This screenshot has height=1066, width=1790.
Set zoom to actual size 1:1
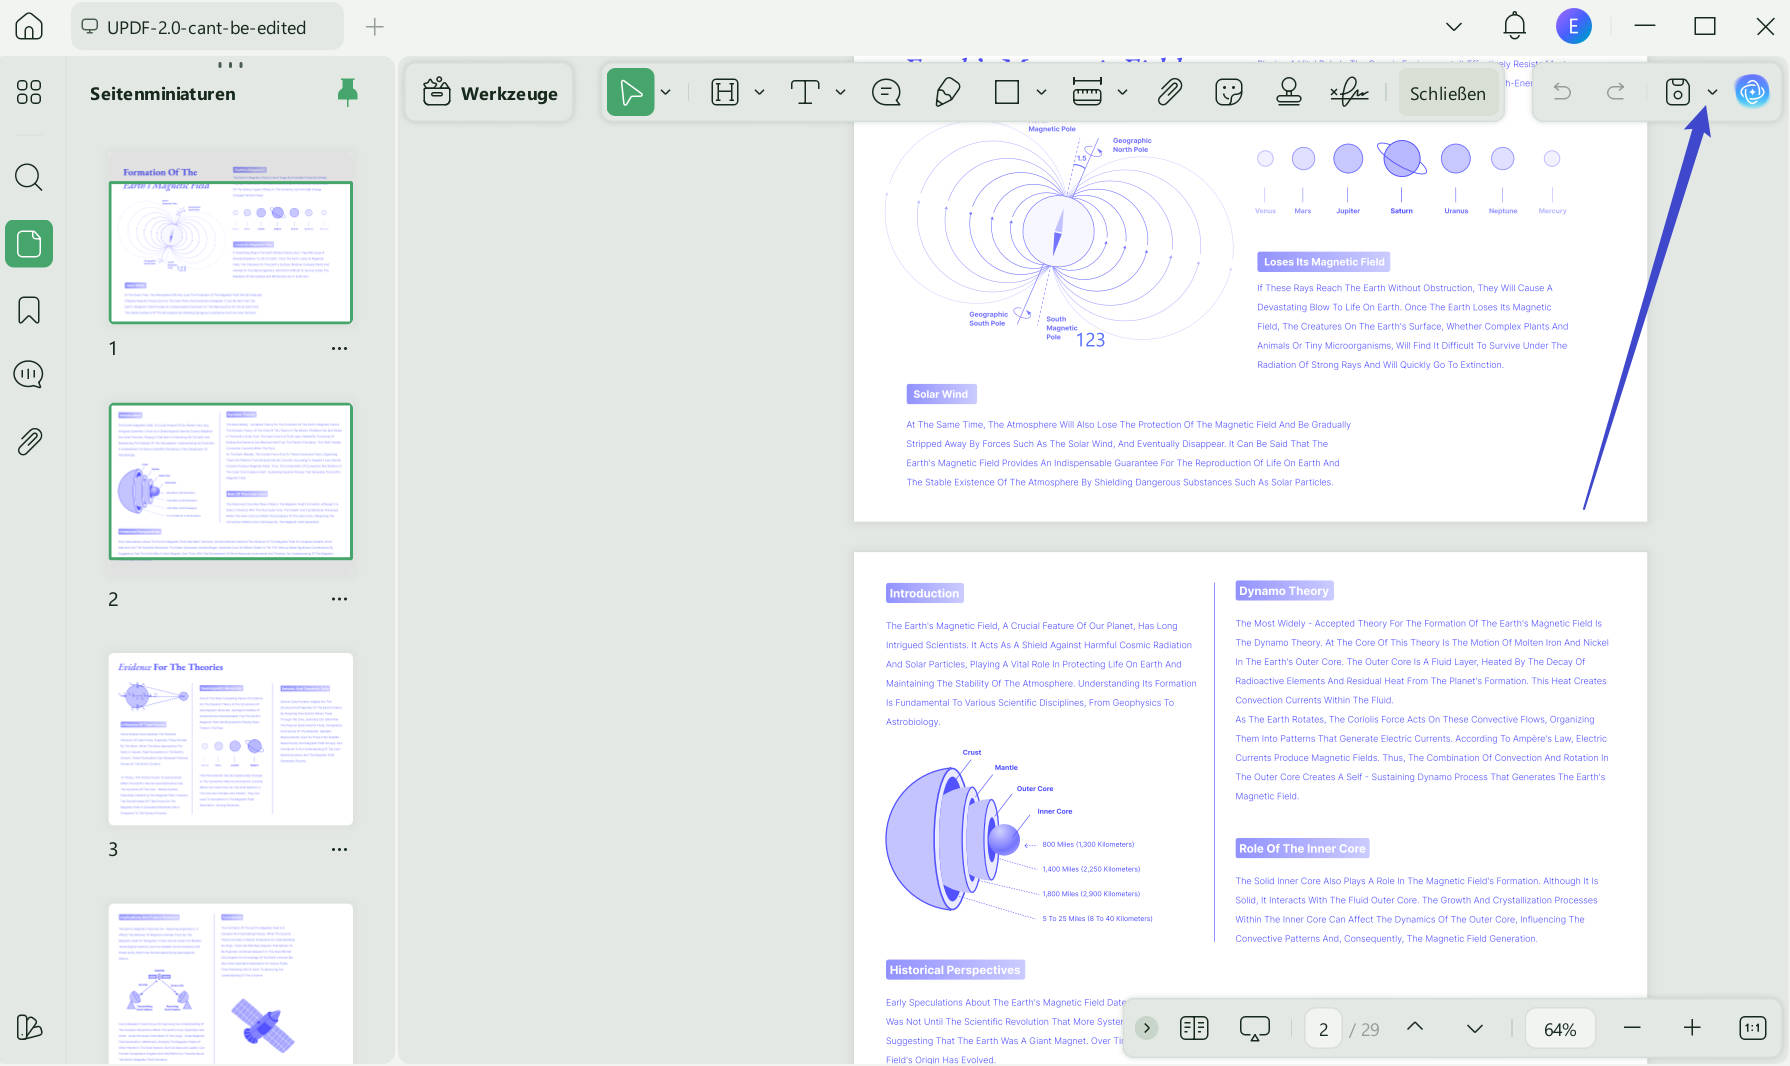1753,1028
